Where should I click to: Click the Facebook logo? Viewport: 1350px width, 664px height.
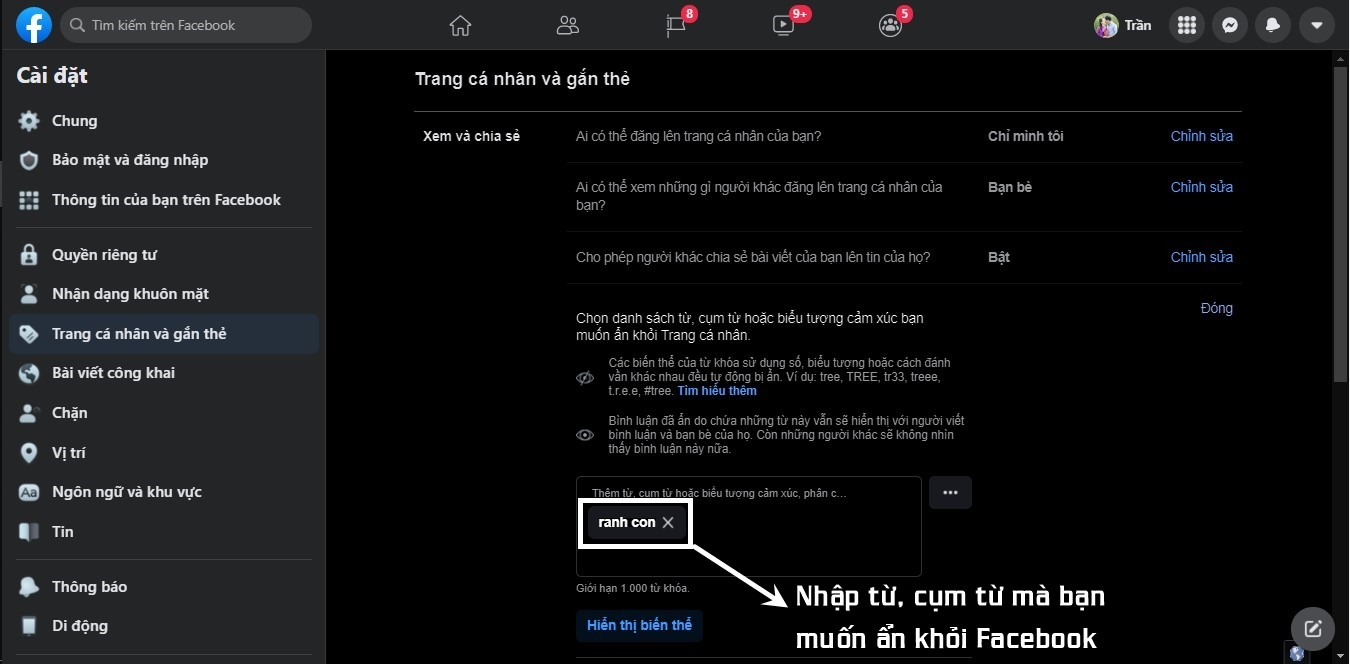click(33, 24)
